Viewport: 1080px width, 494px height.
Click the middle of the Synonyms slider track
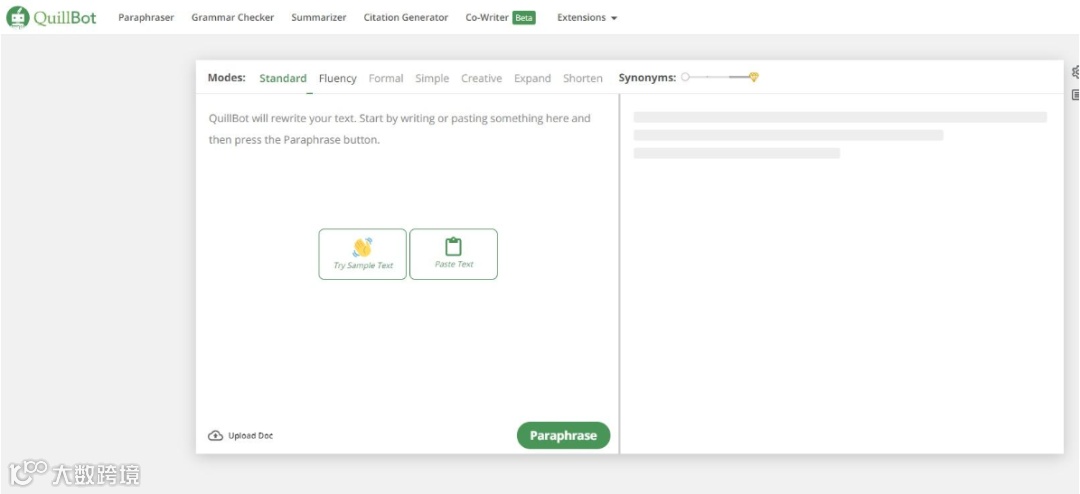coord(718,77)
